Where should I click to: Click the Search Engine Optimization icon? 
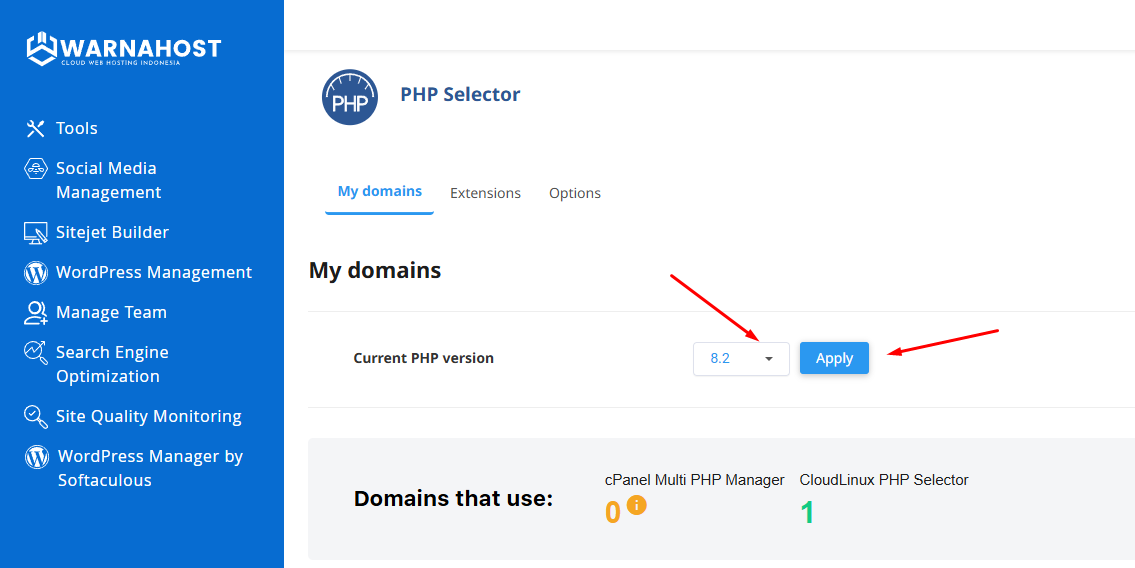click(x=36, y=352)
